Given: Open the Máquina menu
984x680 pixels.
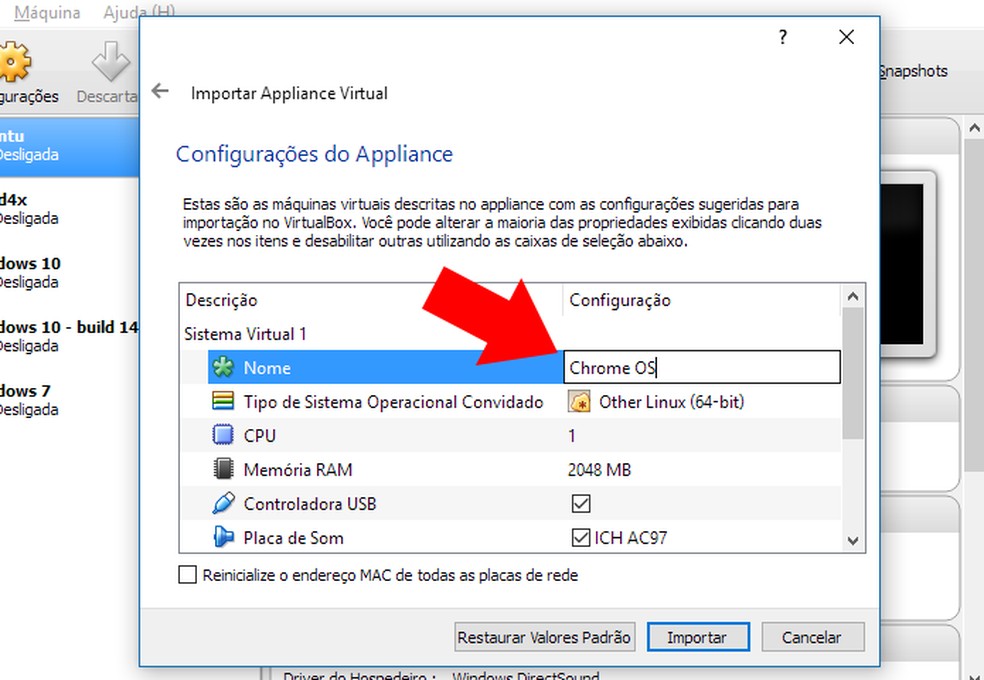Looking at the screenshot, I should [47, 13].
